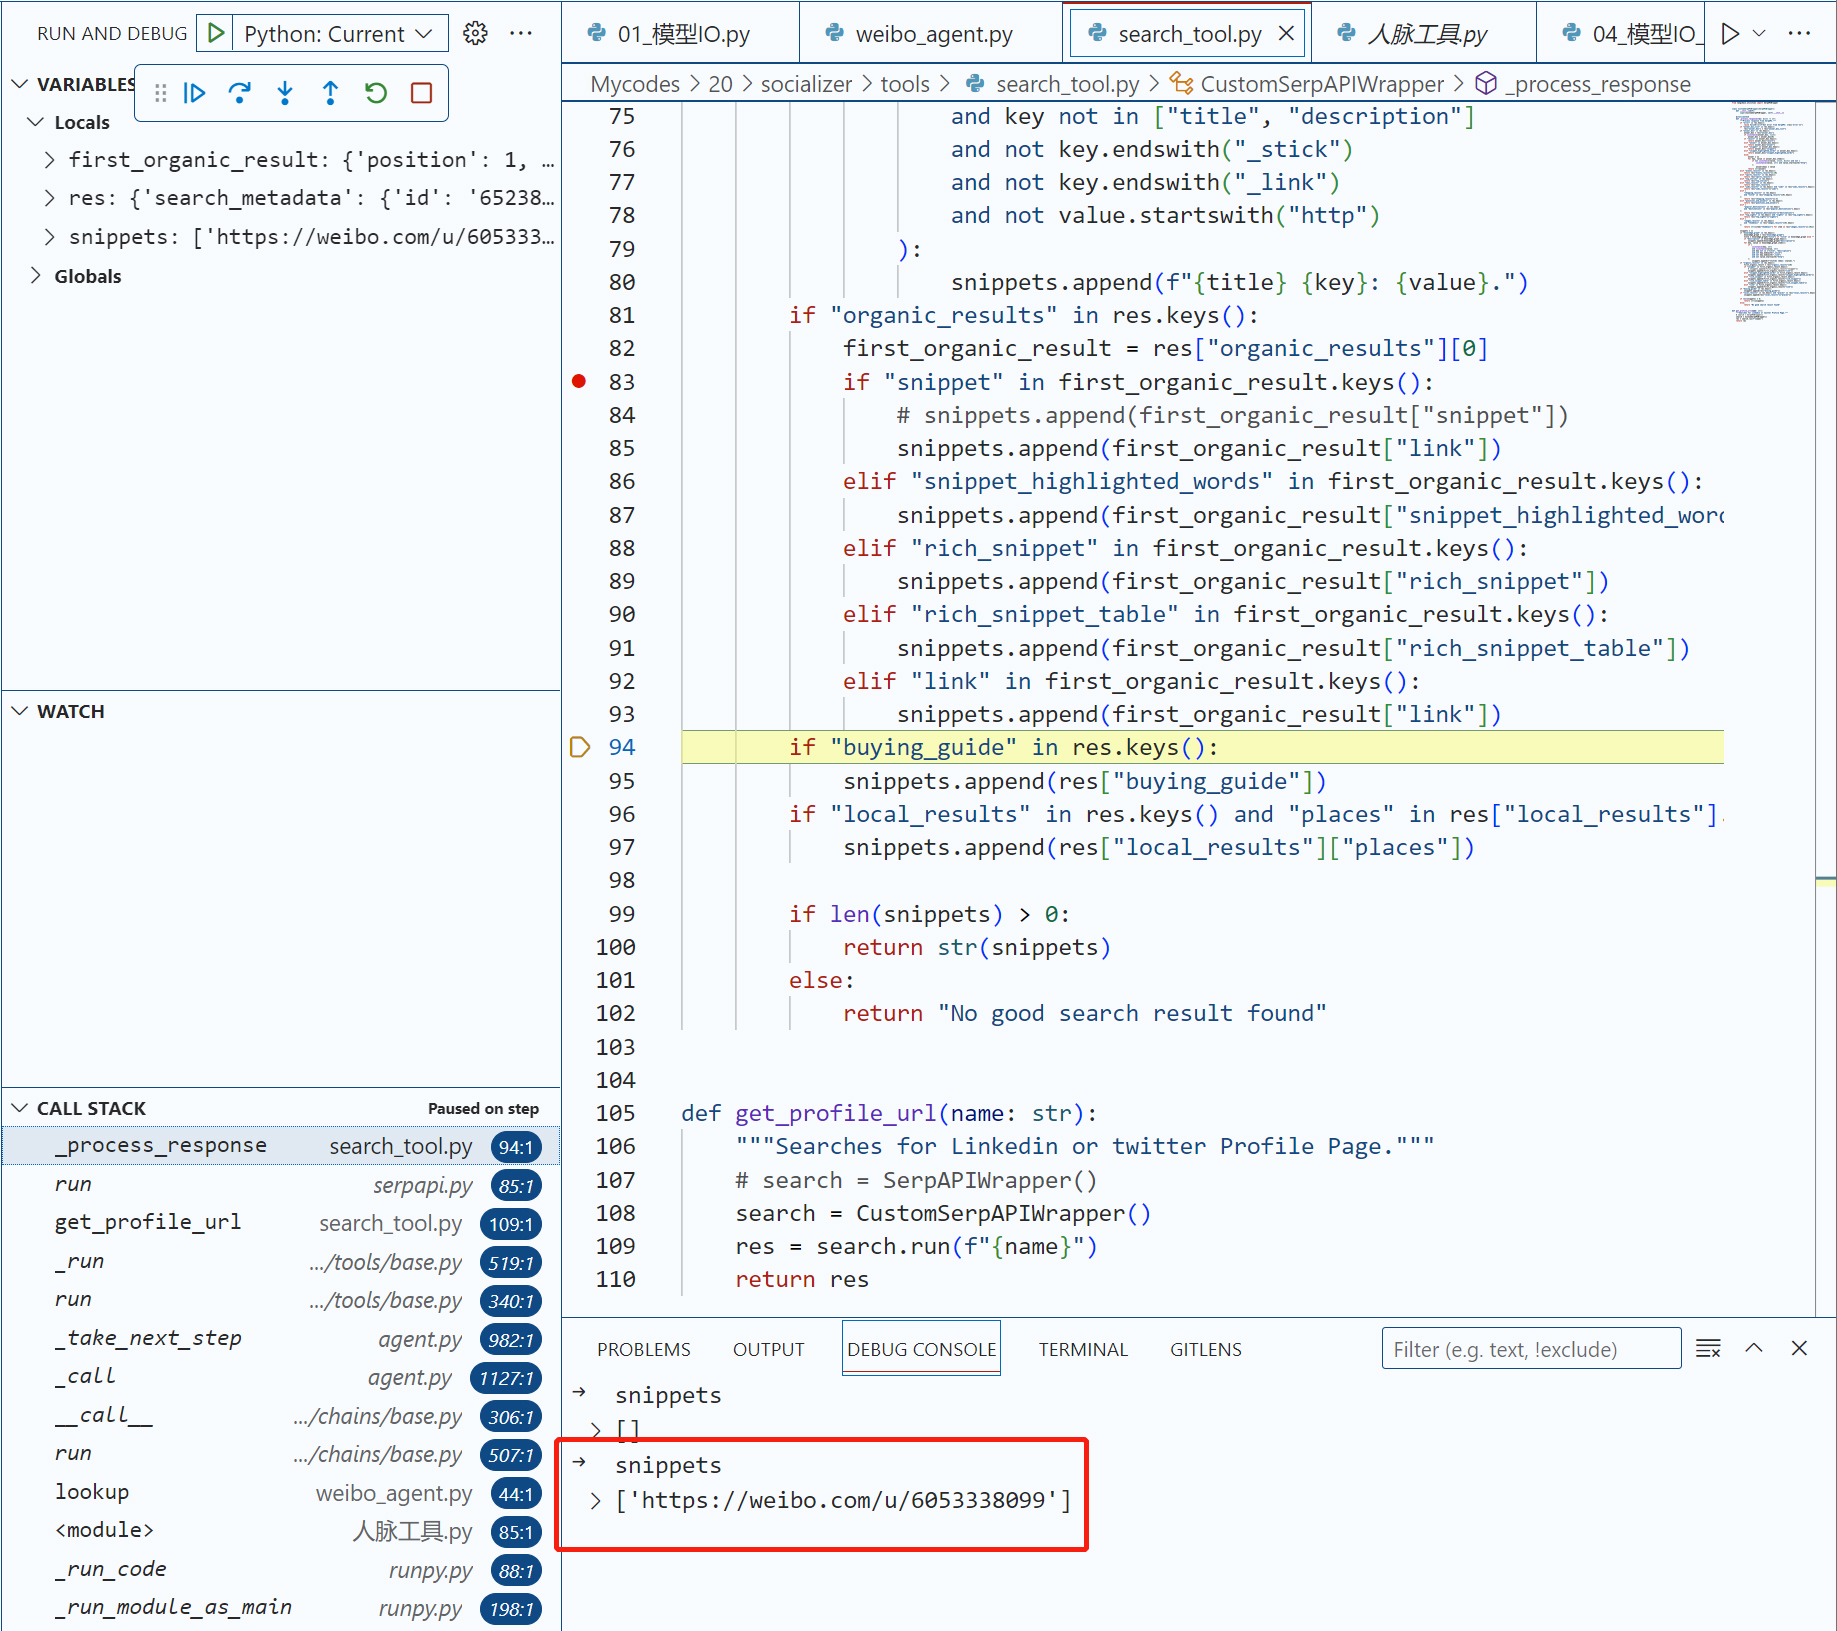Screen dimensions: 1837x1631
Task: Select get_profile_url frame in call stack
Action: [148, 1222]
